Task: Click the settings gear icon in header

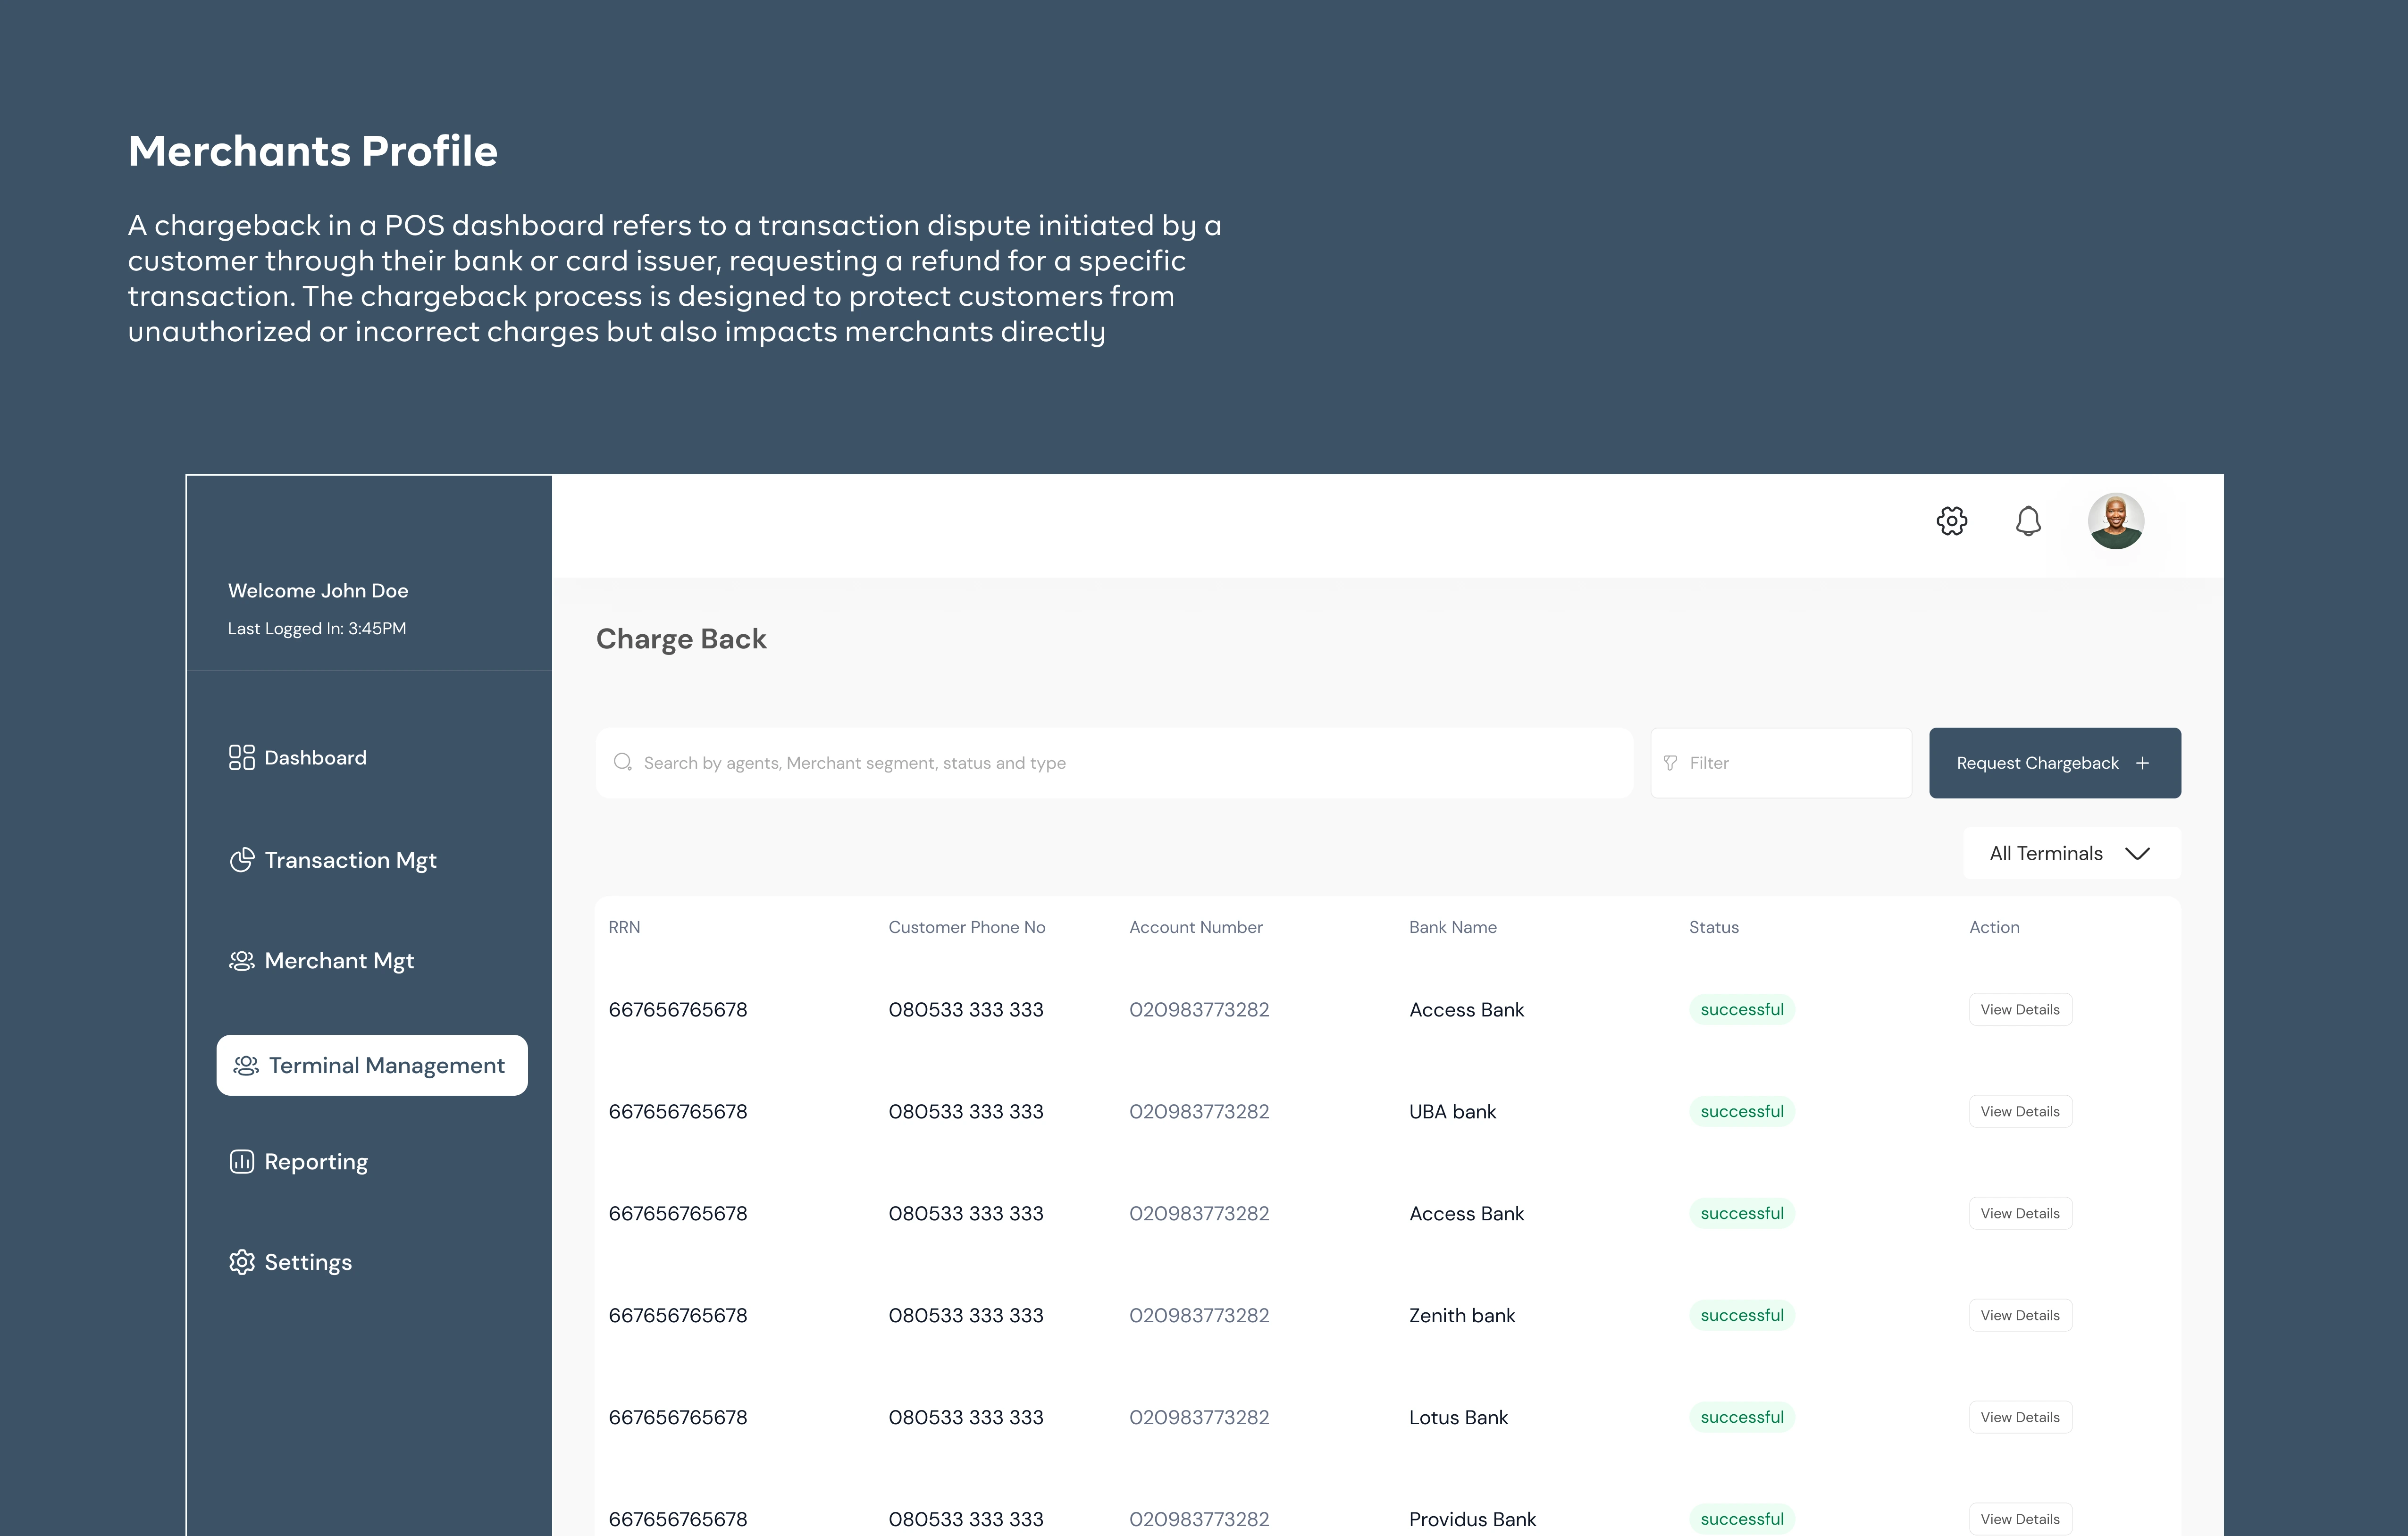Action: click(1951, 521)
